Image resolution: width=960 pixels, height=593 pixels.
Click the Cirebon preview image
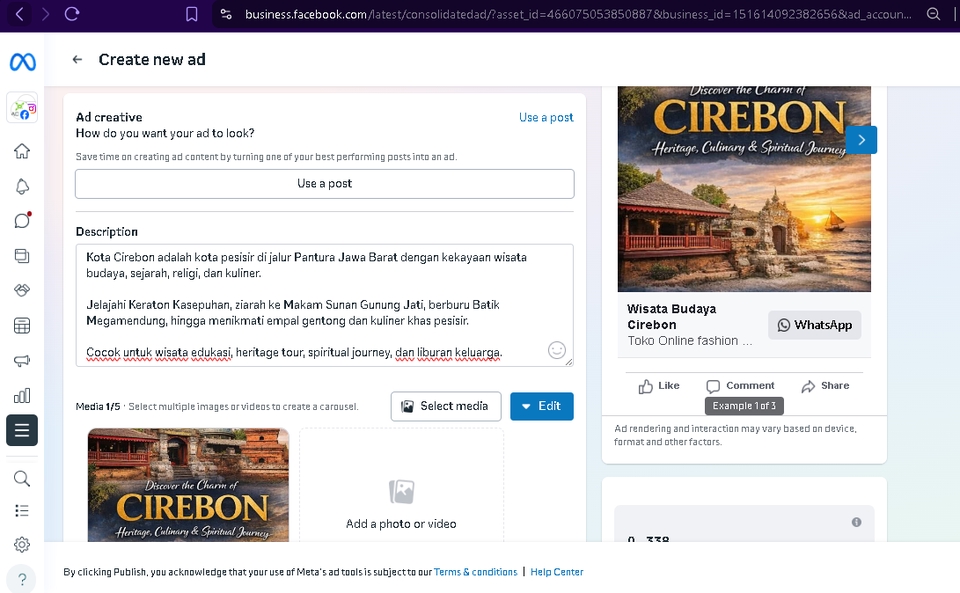[x=744, y=189]
